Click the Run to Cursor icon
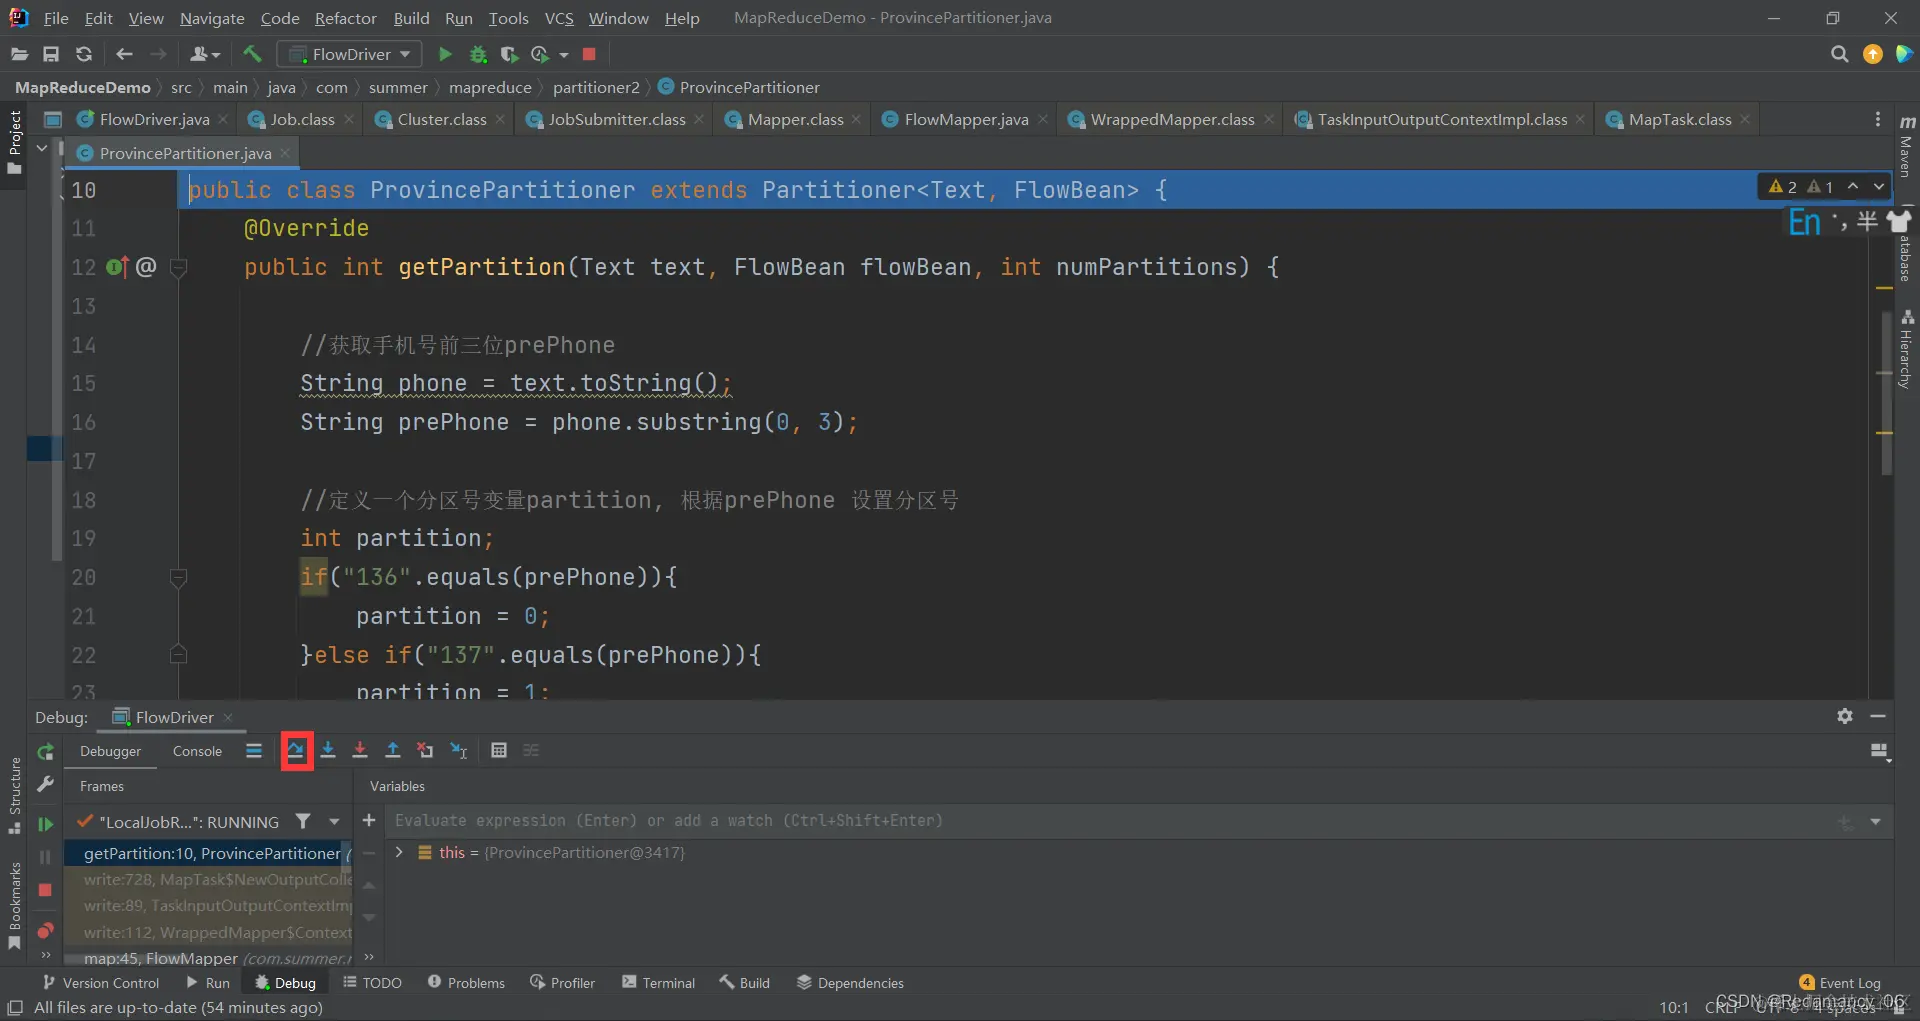 tap(459, 750)
